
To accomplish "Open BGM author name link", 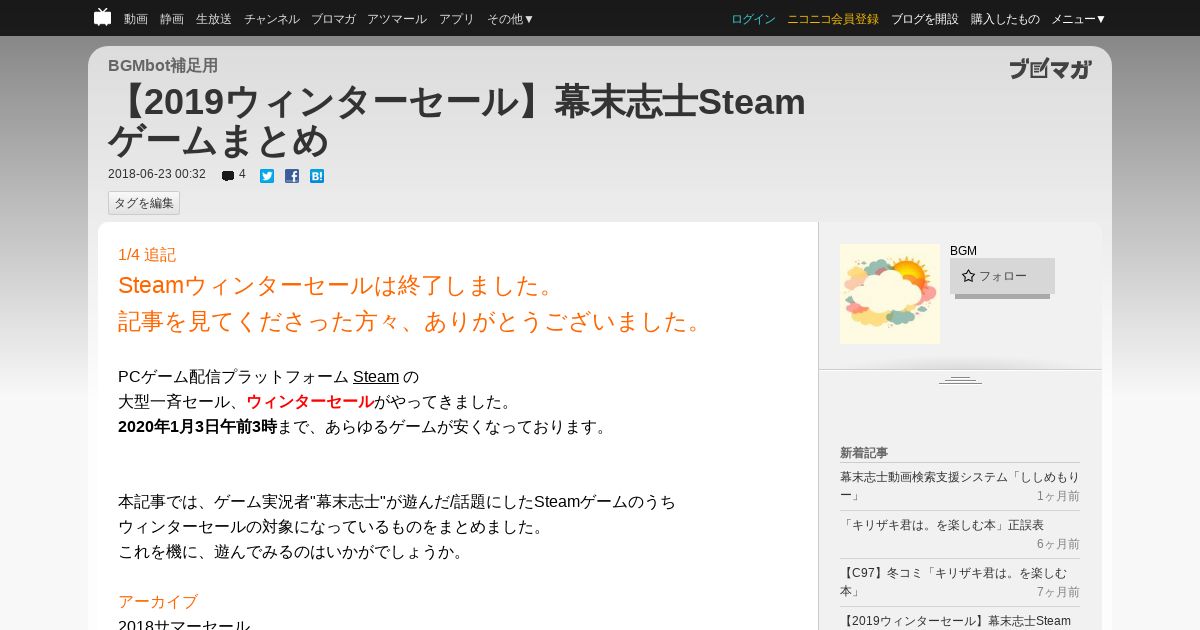I will pos(963,251).
